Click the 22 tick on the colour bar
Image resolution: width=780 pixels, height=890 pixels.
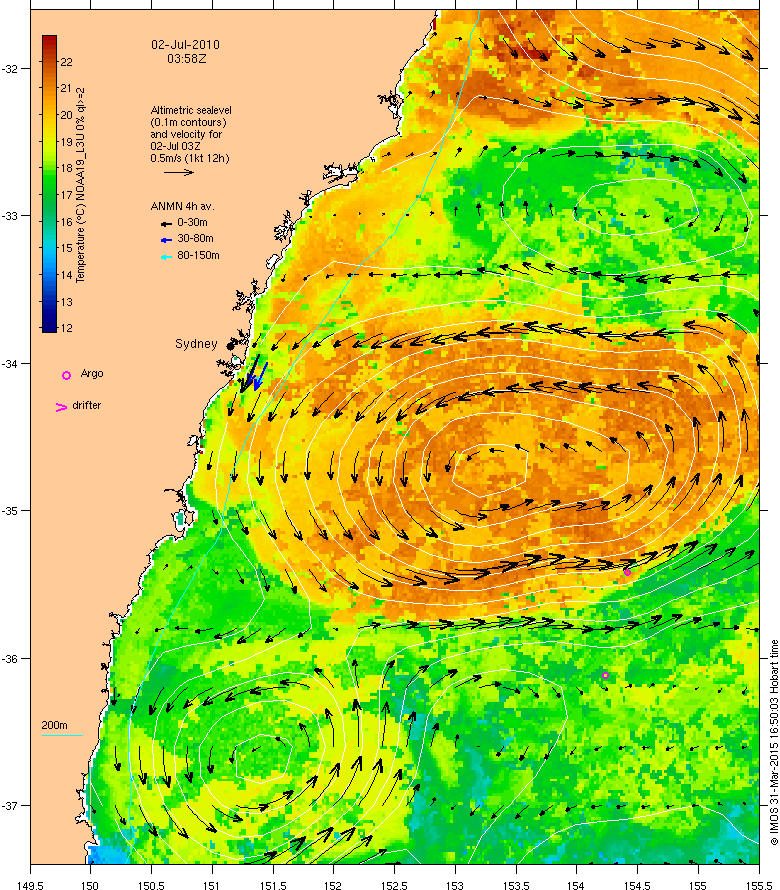66,62
